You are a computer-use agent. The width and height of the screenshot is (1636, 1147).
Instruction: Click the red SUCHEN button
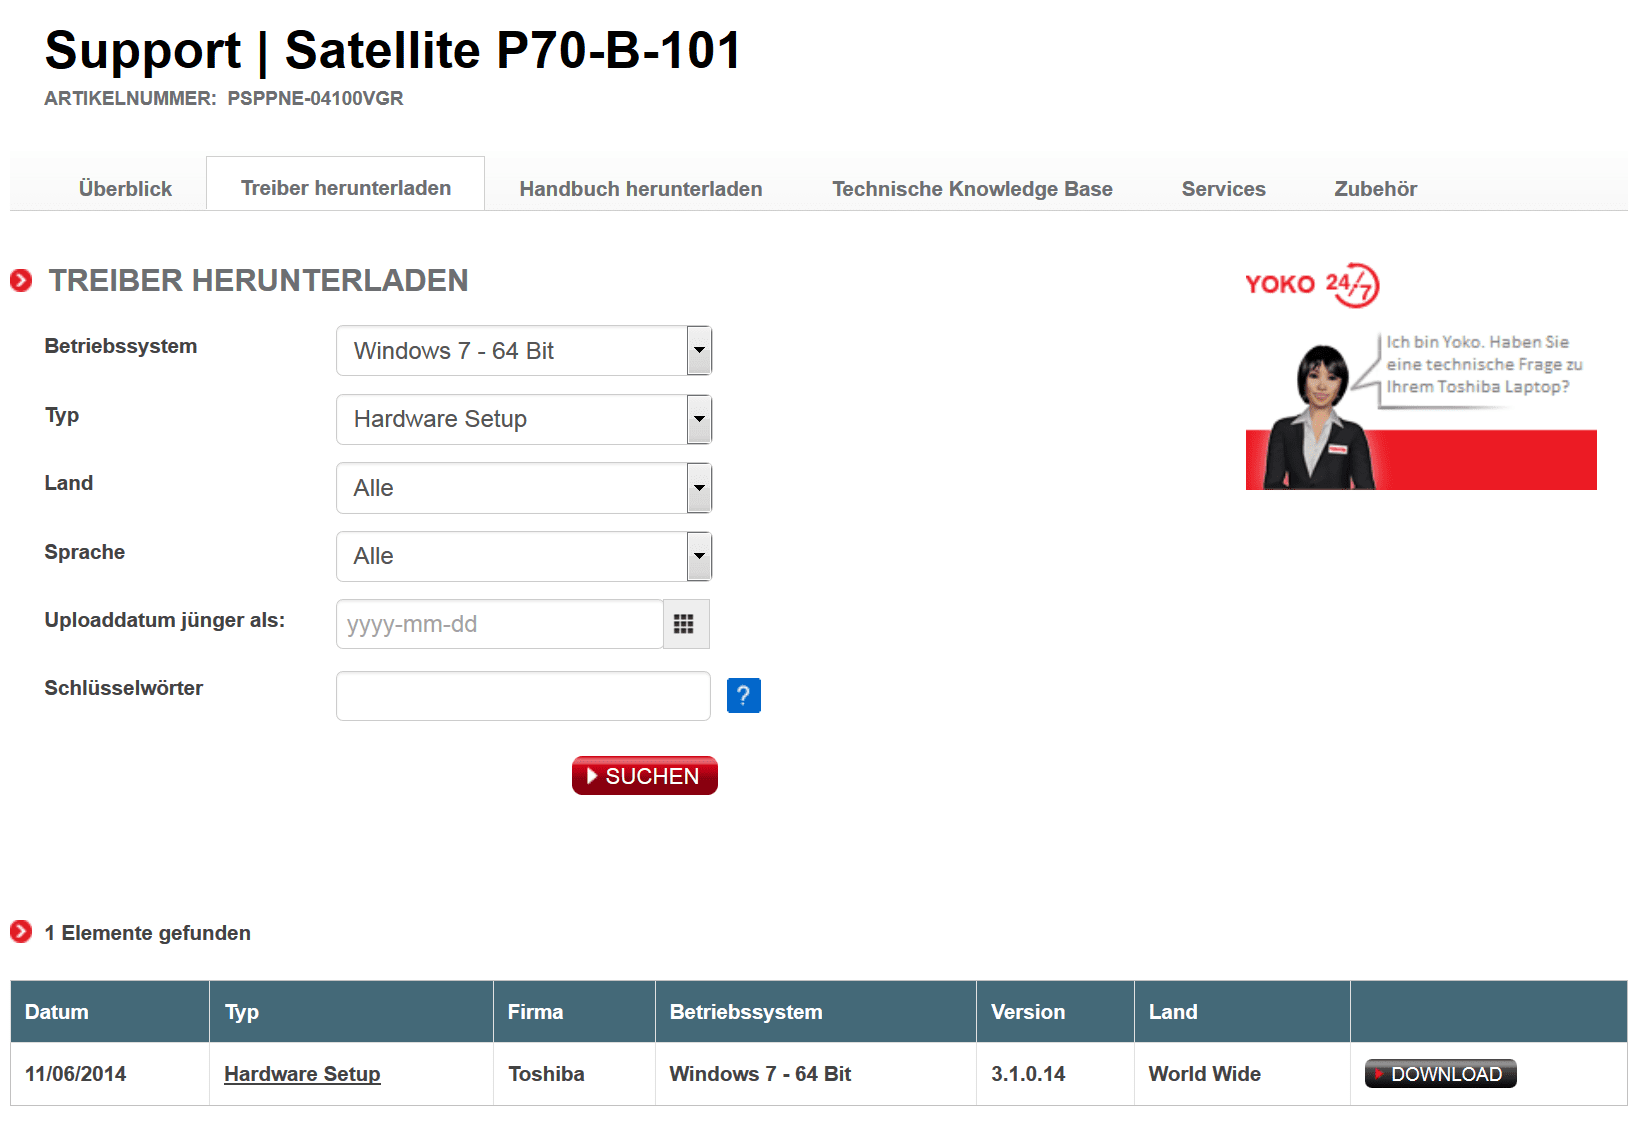(645, 776)
